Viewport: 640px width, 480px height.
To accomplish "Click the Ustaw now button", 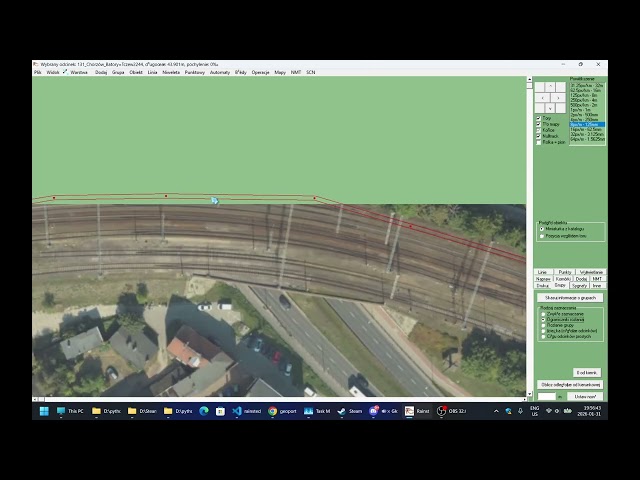I will (585, 396).
